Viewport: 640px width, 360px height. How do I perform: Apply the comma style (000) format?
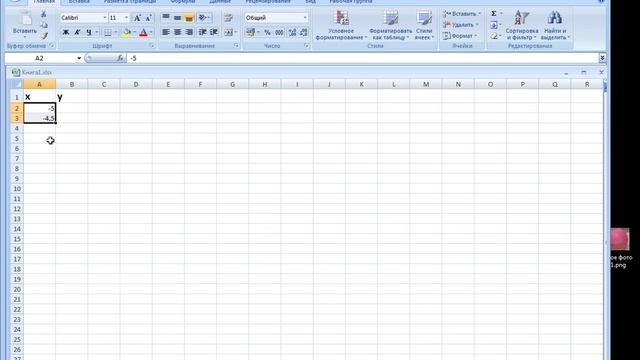pos(279,32)
